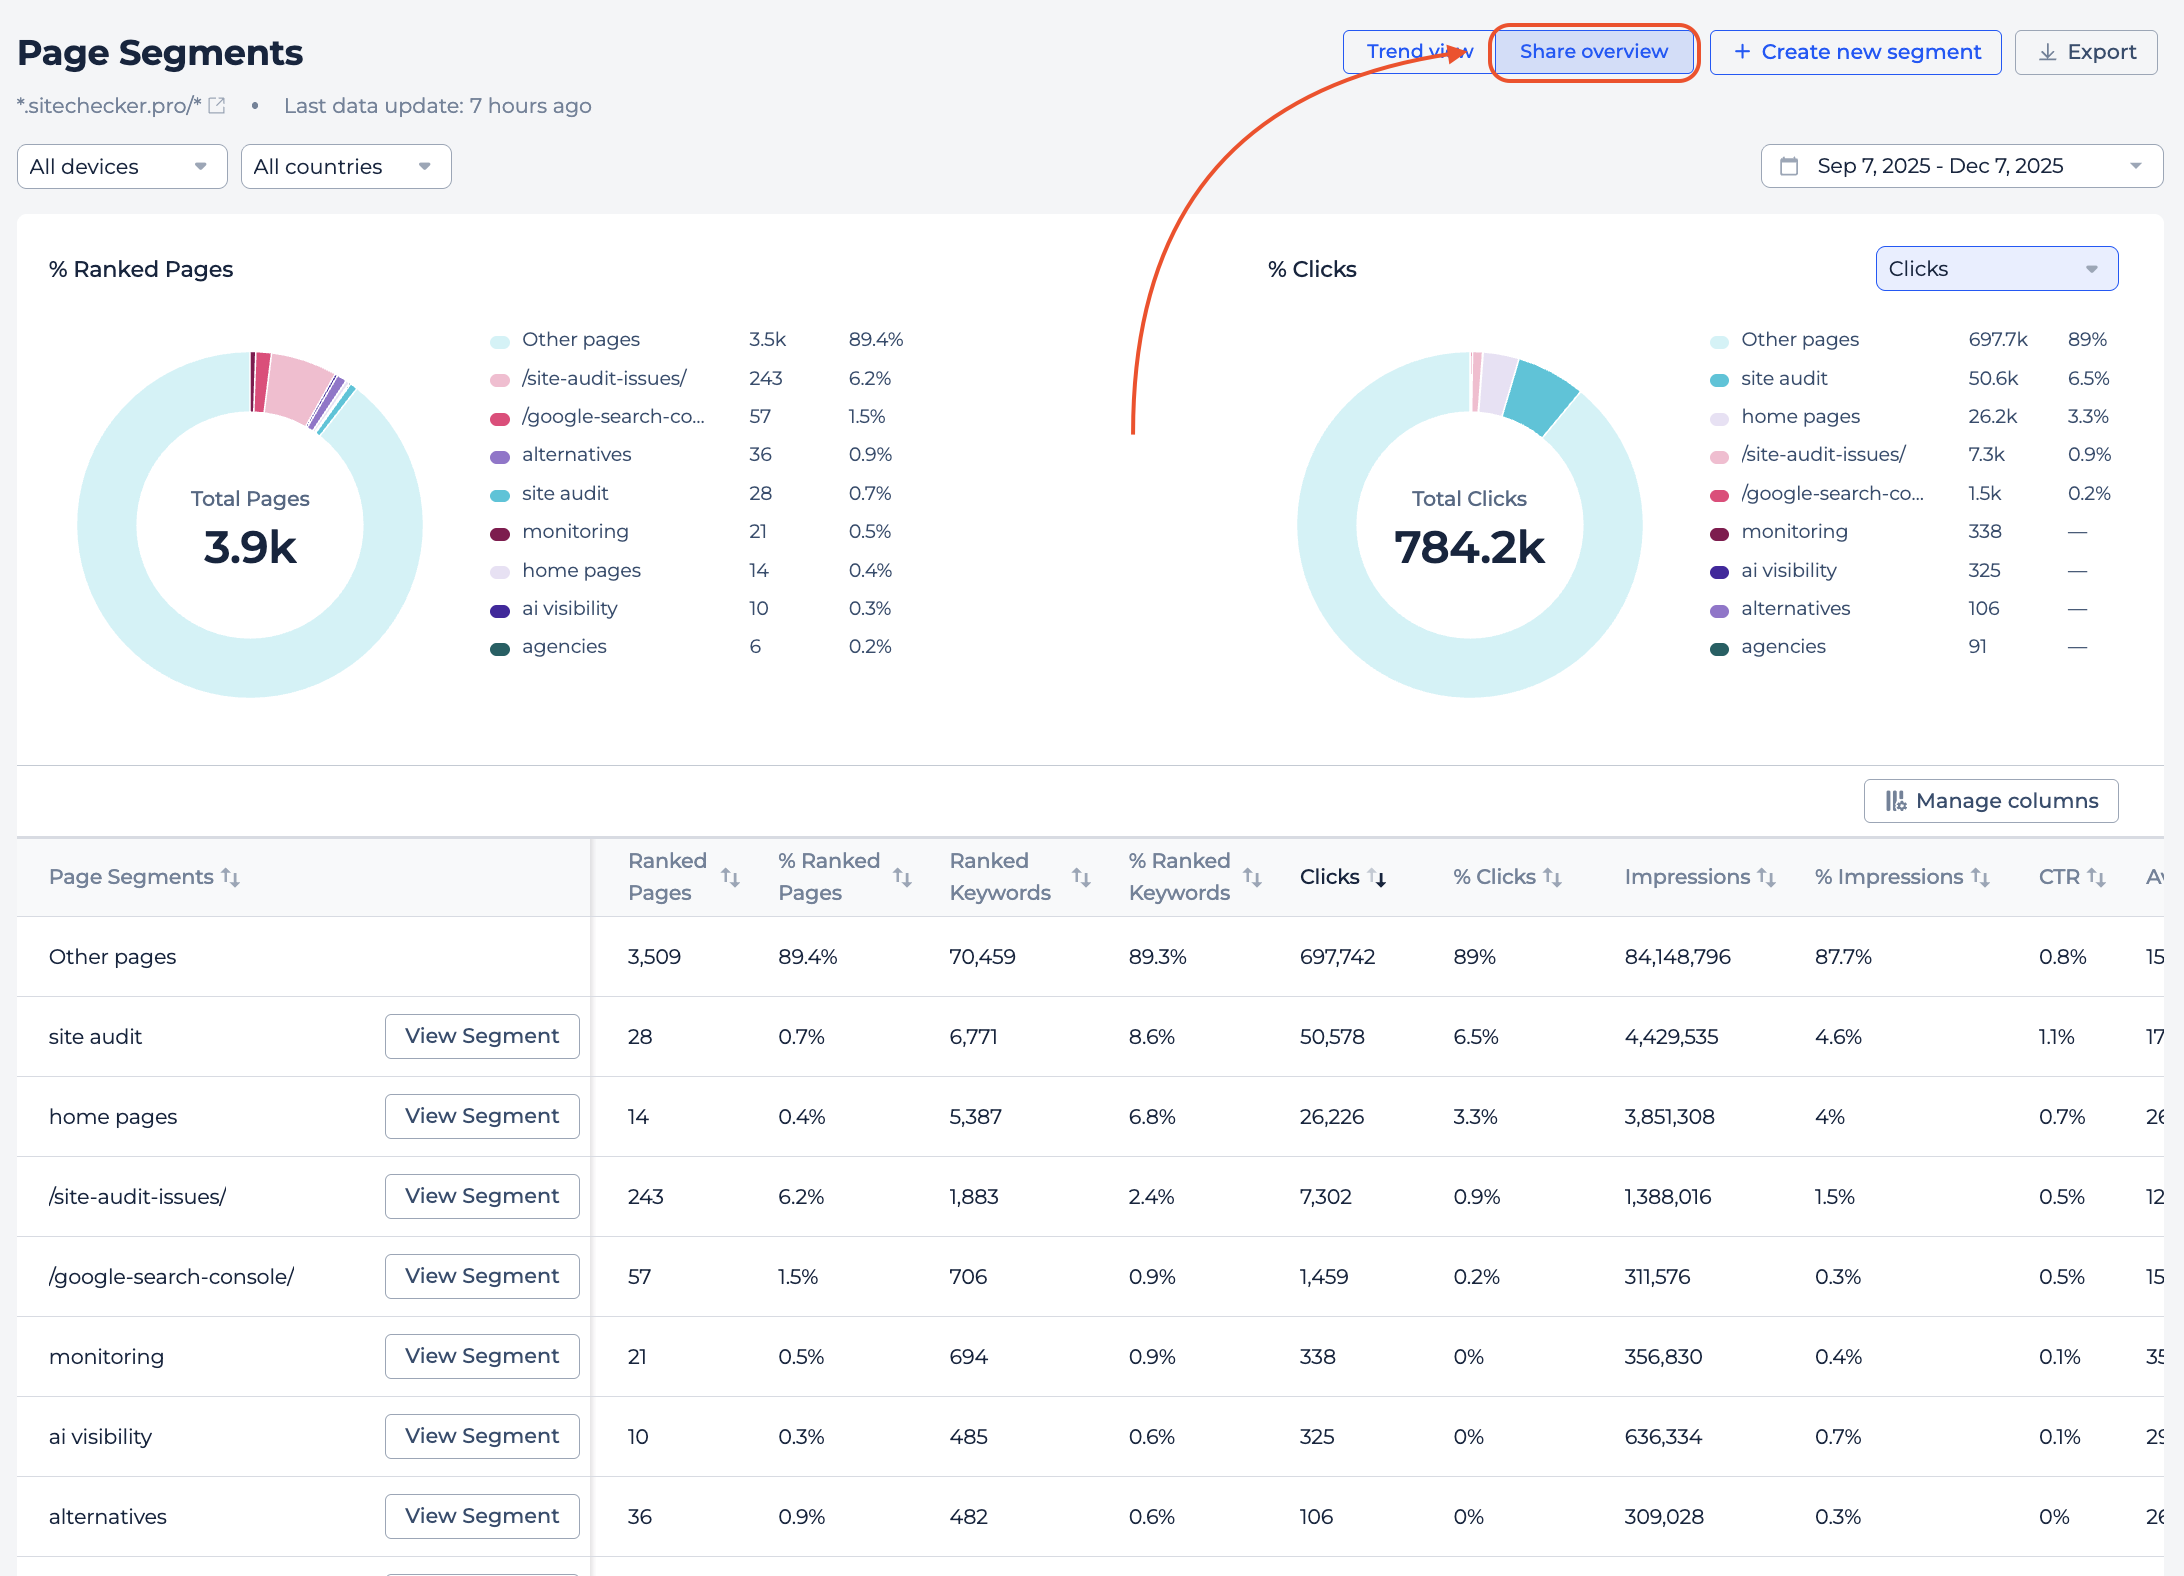
Task: Select the Share overview tab
Action: pyautogui.click(x=1592, y=51)
